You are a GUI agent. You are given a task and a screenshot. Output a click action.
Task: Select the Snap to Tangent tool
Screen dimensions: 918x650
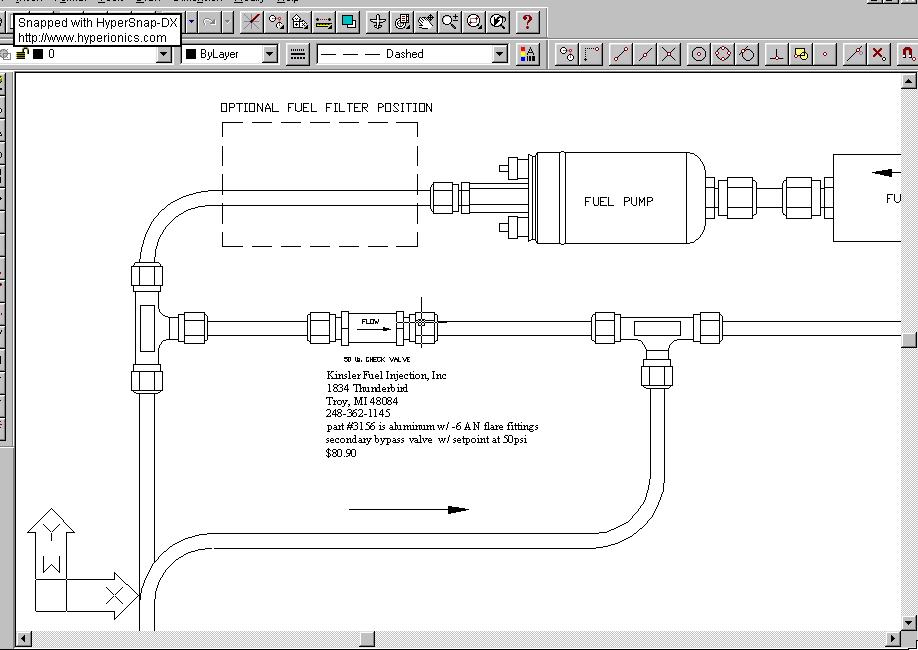point(747,54)
